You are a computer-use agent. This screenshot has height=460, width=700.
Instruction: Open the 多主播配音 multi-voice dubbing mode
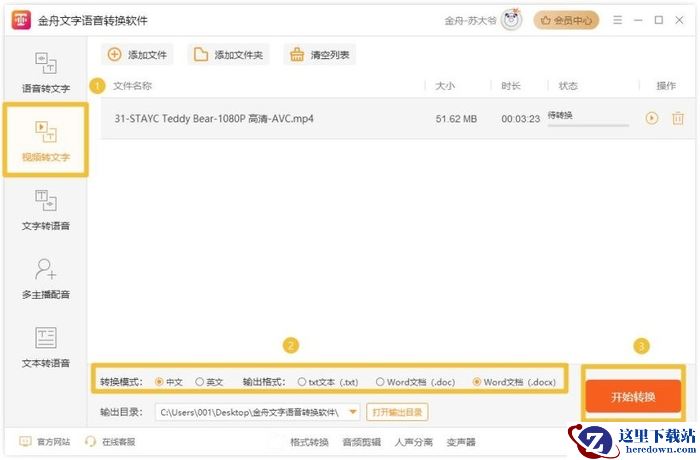click(46, 279)
